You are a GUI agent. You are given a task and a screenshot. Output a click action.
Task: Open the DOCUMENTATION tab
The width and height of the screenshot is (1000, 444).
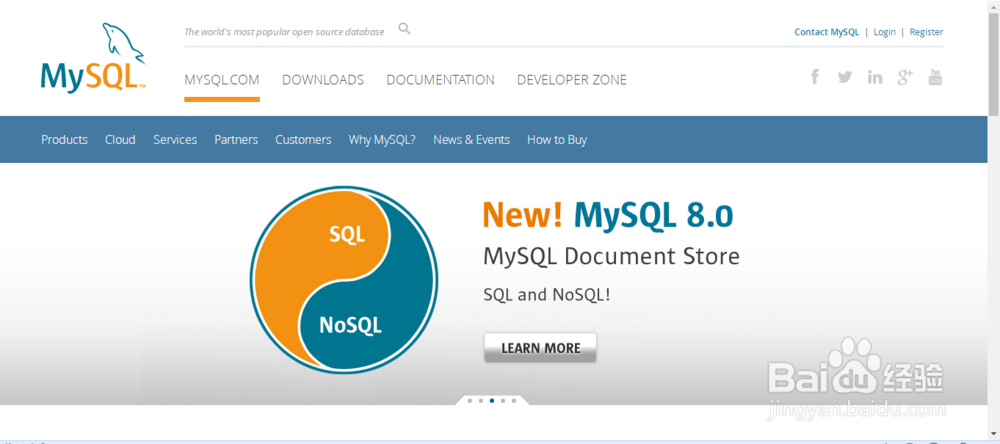[441, 80]
